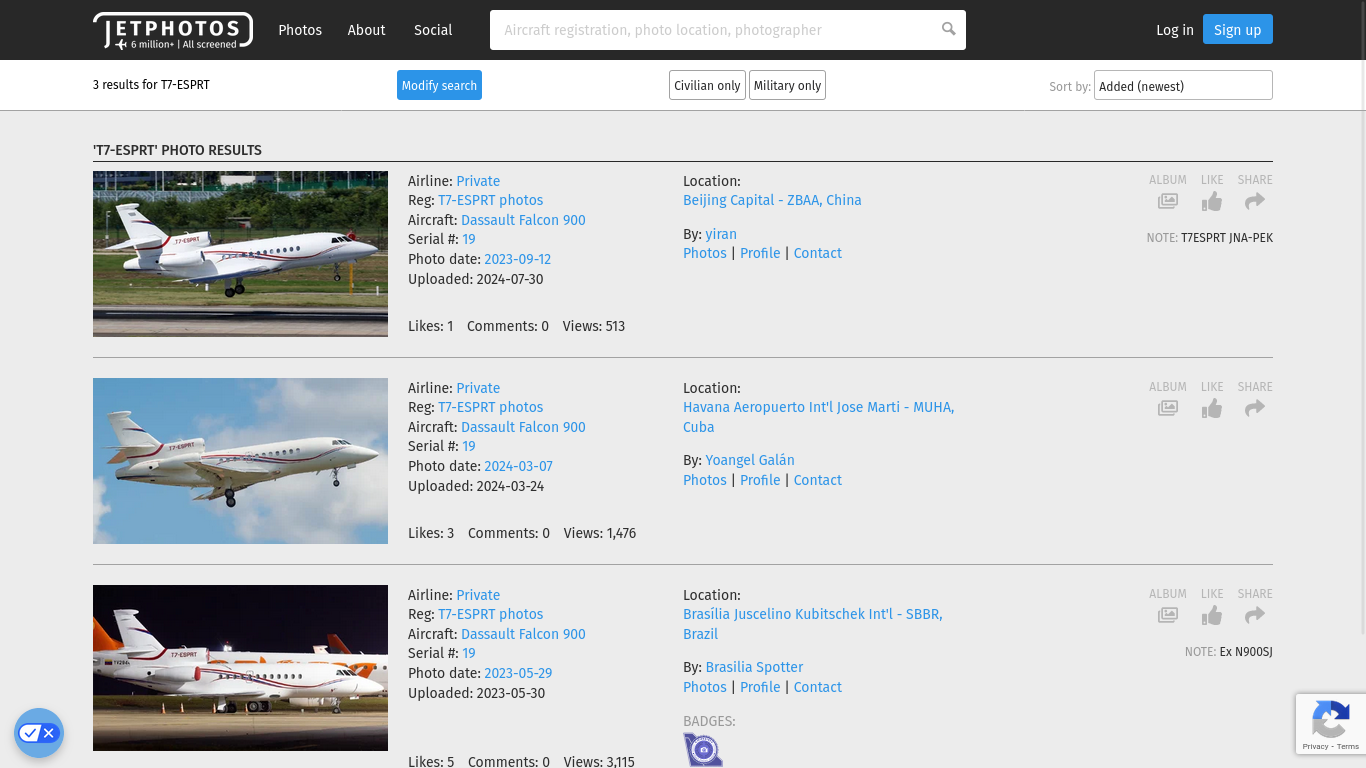
Task: Share the Havana photo
Action: (x=1255, y=408)
